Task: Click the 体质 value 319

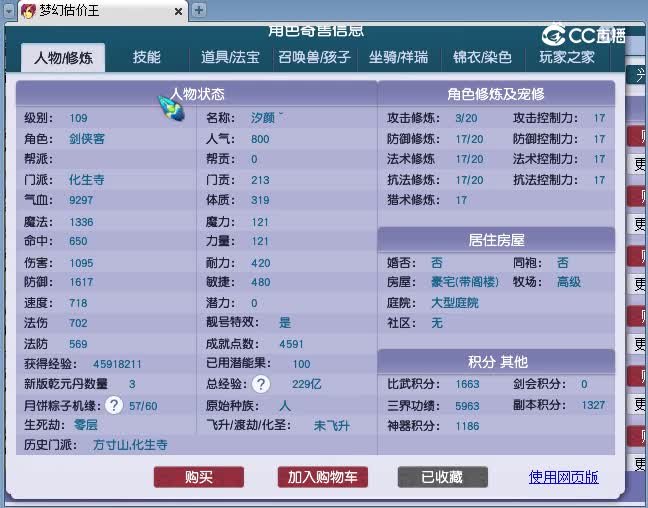Action: coord(260,200)
